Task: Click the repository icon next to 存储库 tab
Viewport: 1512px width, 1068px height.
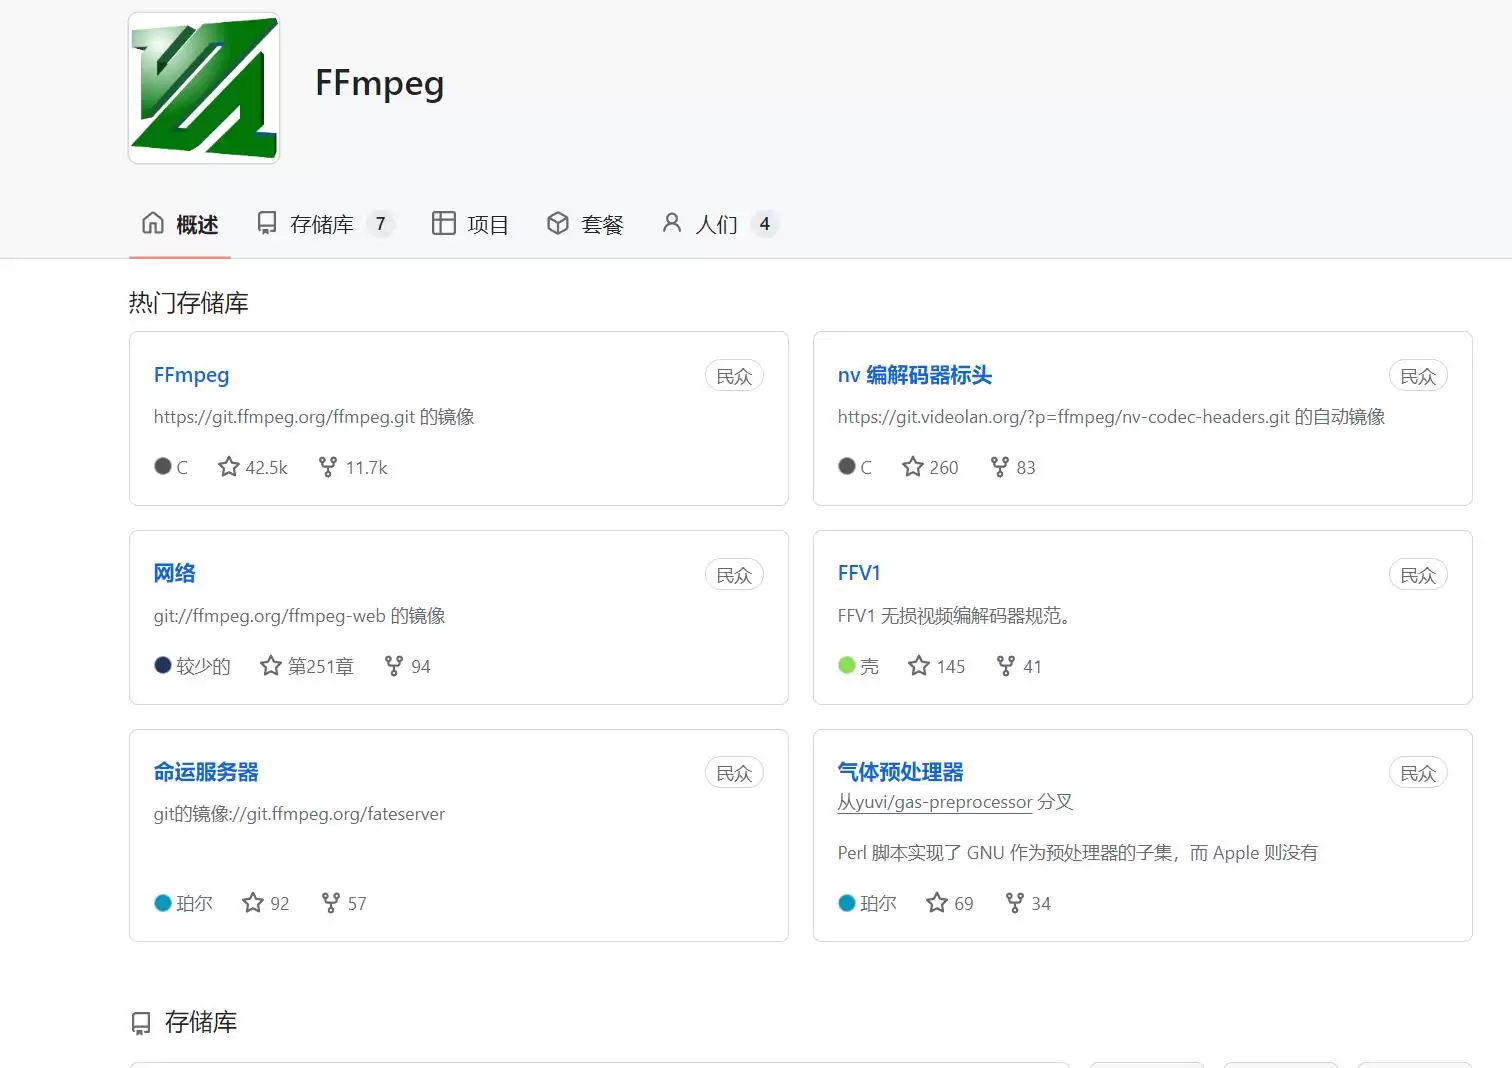Action: point(267,223)
